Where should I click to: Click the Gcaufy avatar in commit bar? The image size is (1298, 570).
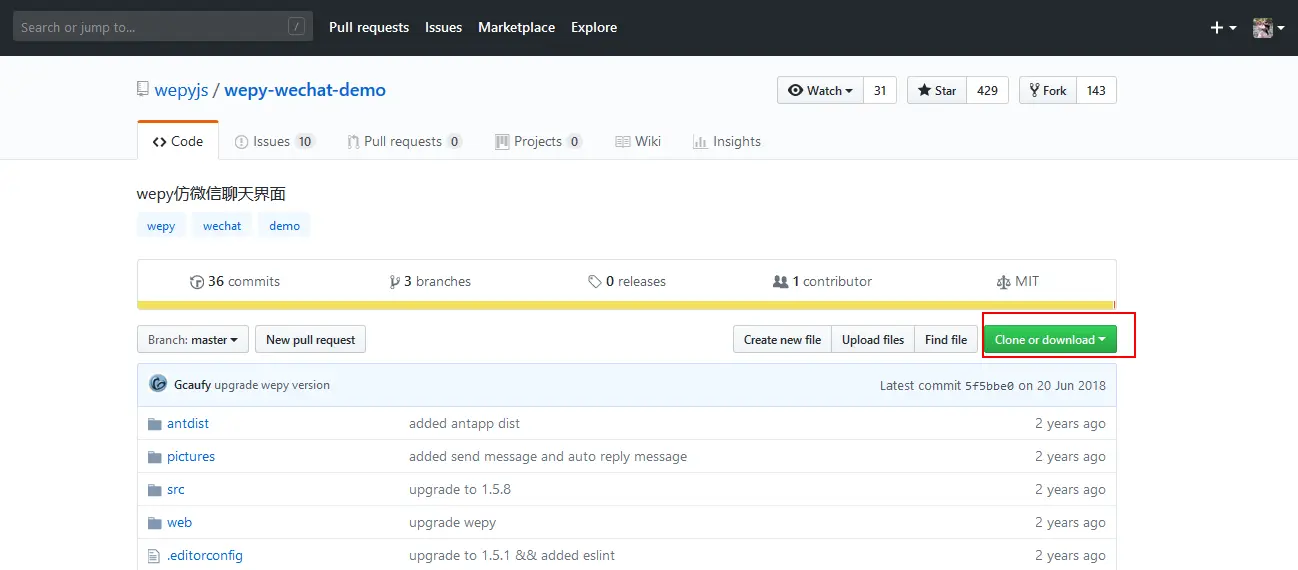[x=158, y=384]
